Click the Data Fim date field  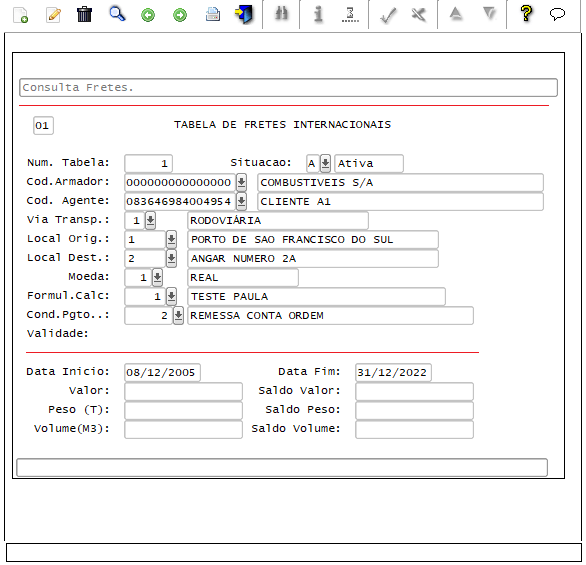coord(393,372)
